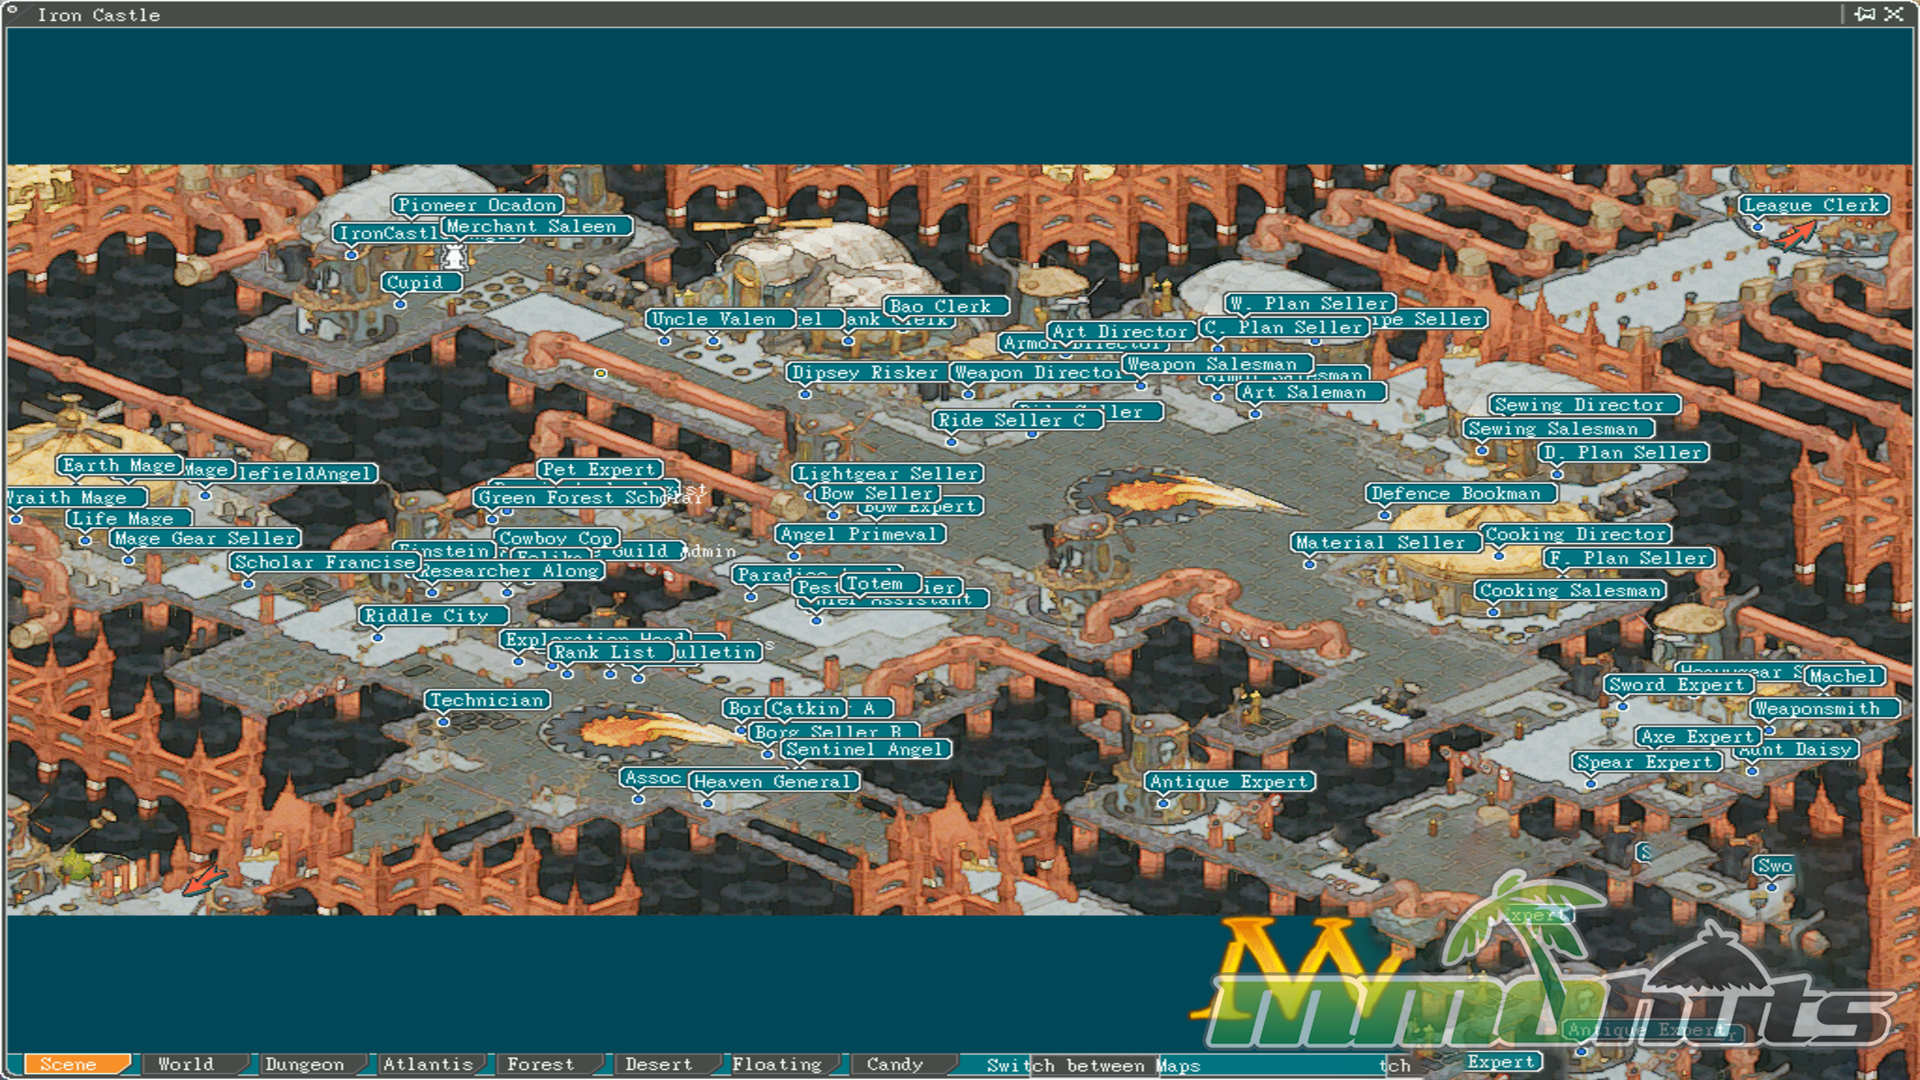Click the blue marker below Antique Expert

[1163, 803]
